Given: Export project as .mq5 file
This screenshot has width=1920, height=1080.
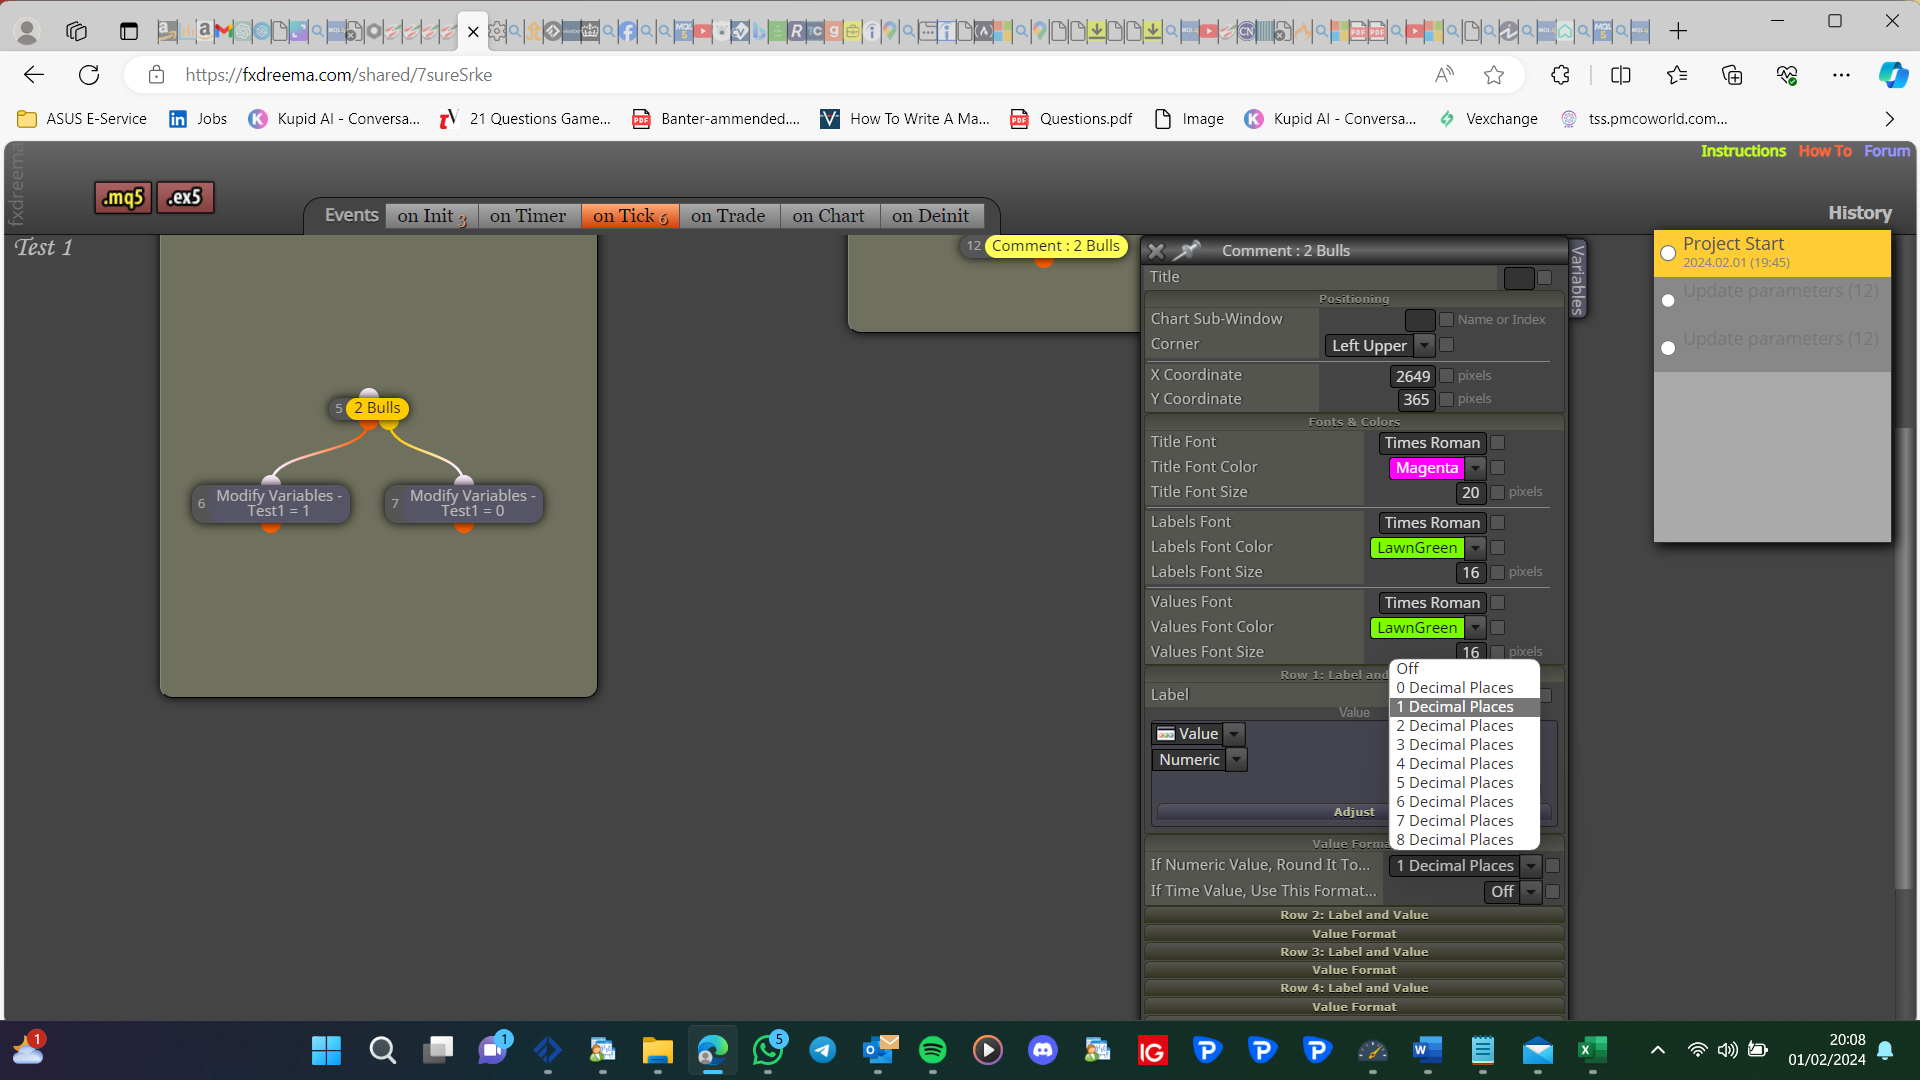Looking at the screenshot, I should point(123,198).
